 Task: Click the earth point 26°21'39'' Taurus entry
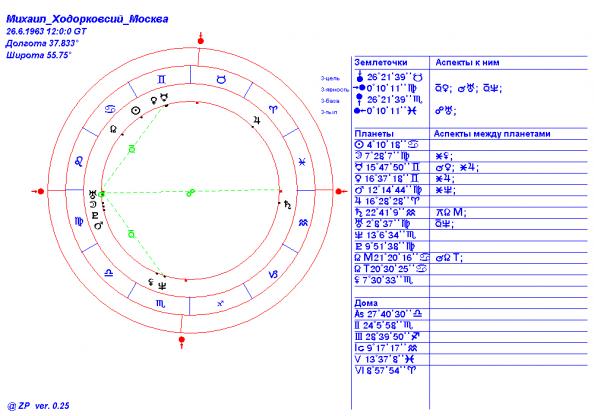389,77
